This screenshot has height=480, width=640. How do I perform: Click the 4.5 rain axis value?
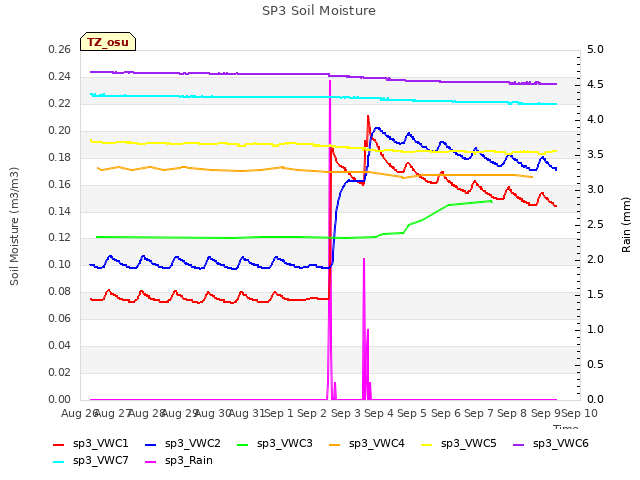[x=595, y=84]
